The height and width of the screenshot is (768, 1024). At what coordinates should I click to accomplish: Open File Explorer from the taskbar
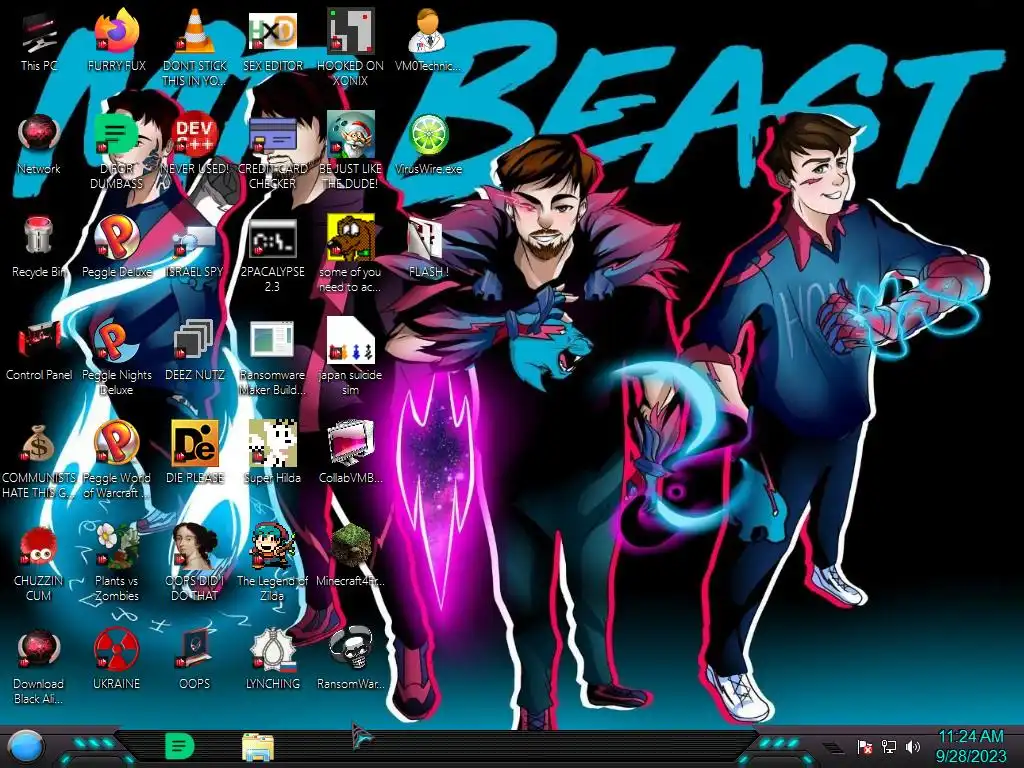(x=258, y=747)
